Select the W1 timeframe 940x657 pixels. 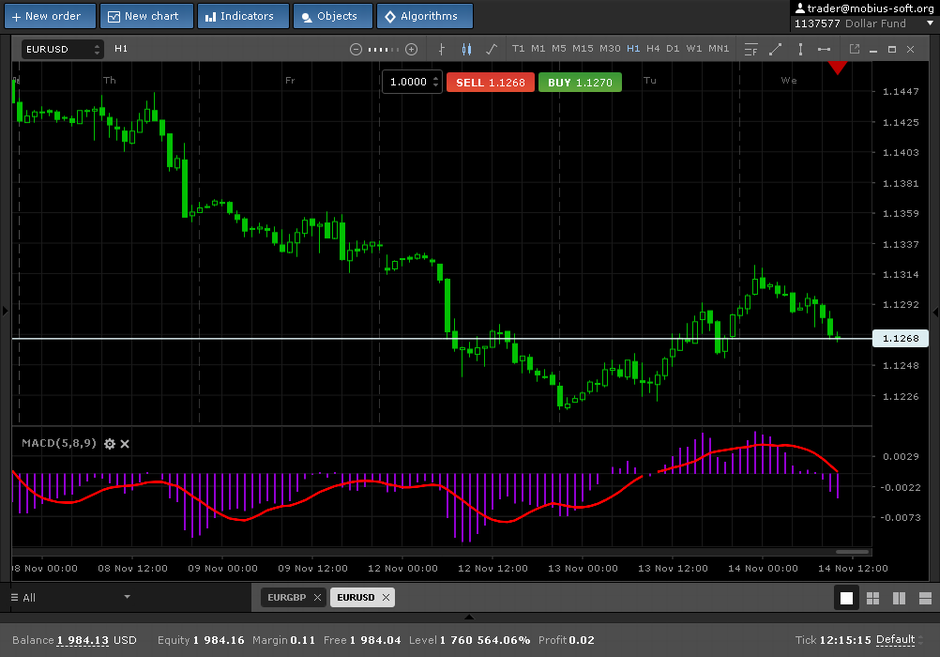click(694, 49)
